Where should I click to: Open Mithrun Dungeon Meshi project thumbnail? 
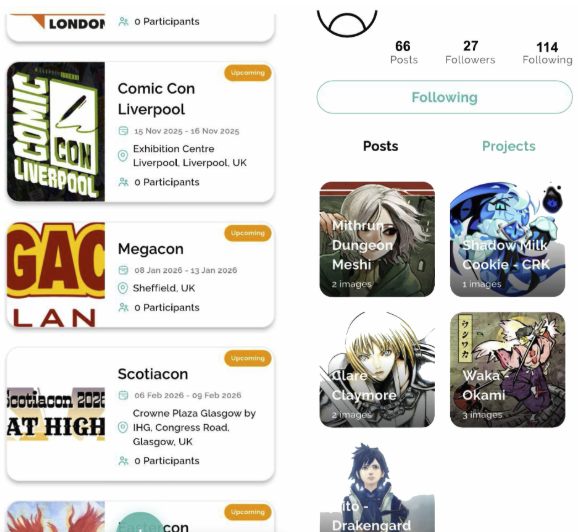coord(377,239)
